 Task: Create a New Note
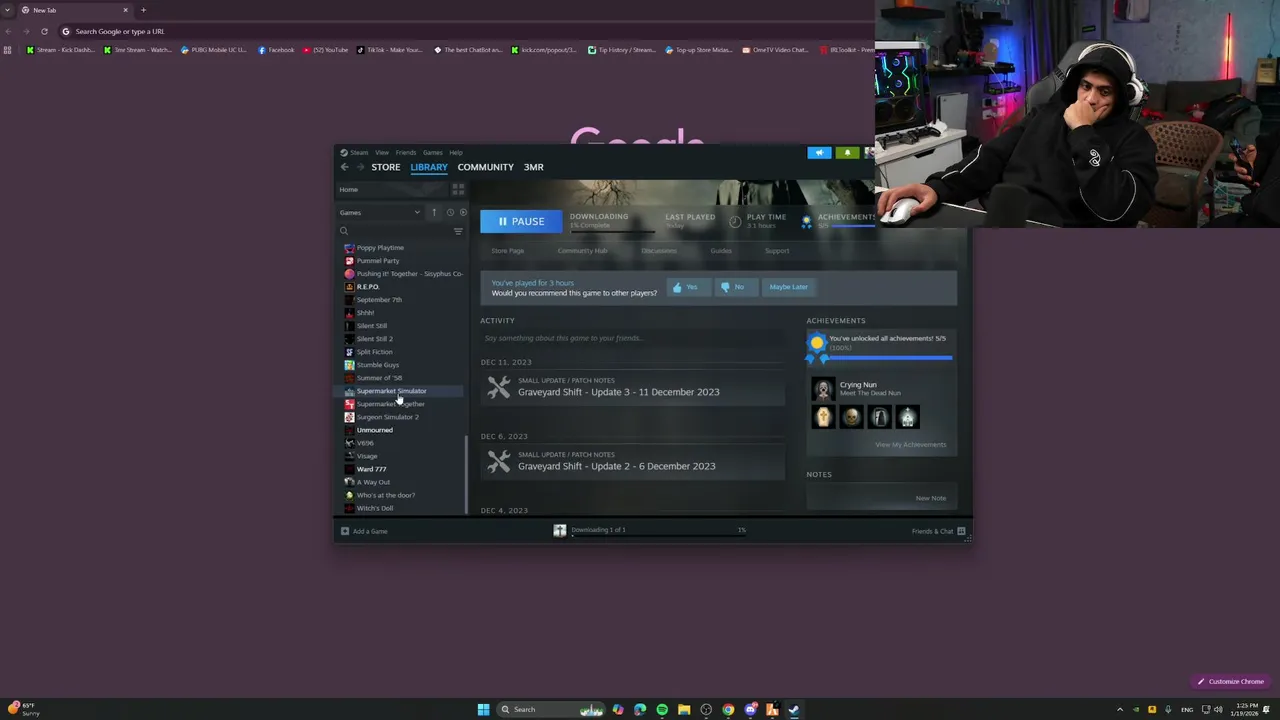coord(931,498)
